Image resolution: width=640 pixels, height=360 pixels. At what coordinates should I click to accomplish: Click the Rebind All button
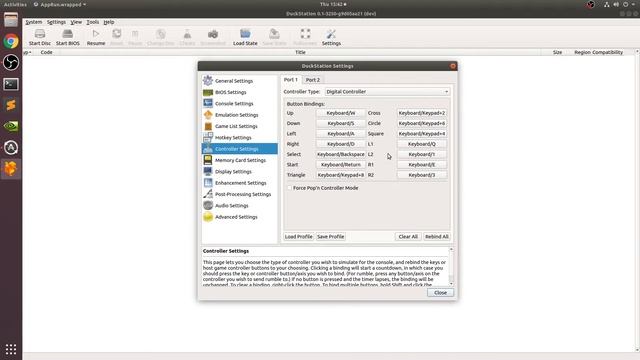point(437,237)
